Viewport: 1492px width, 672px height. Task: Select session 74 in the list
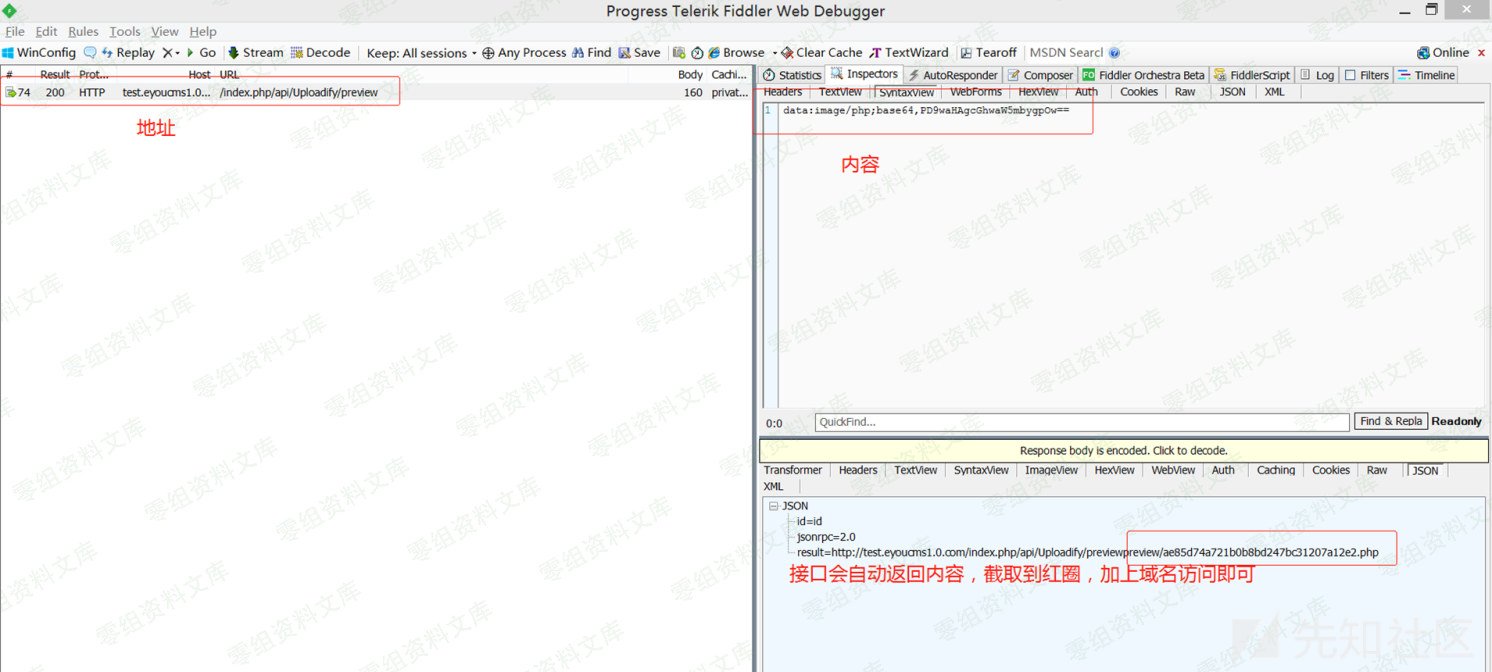[376, 92]
